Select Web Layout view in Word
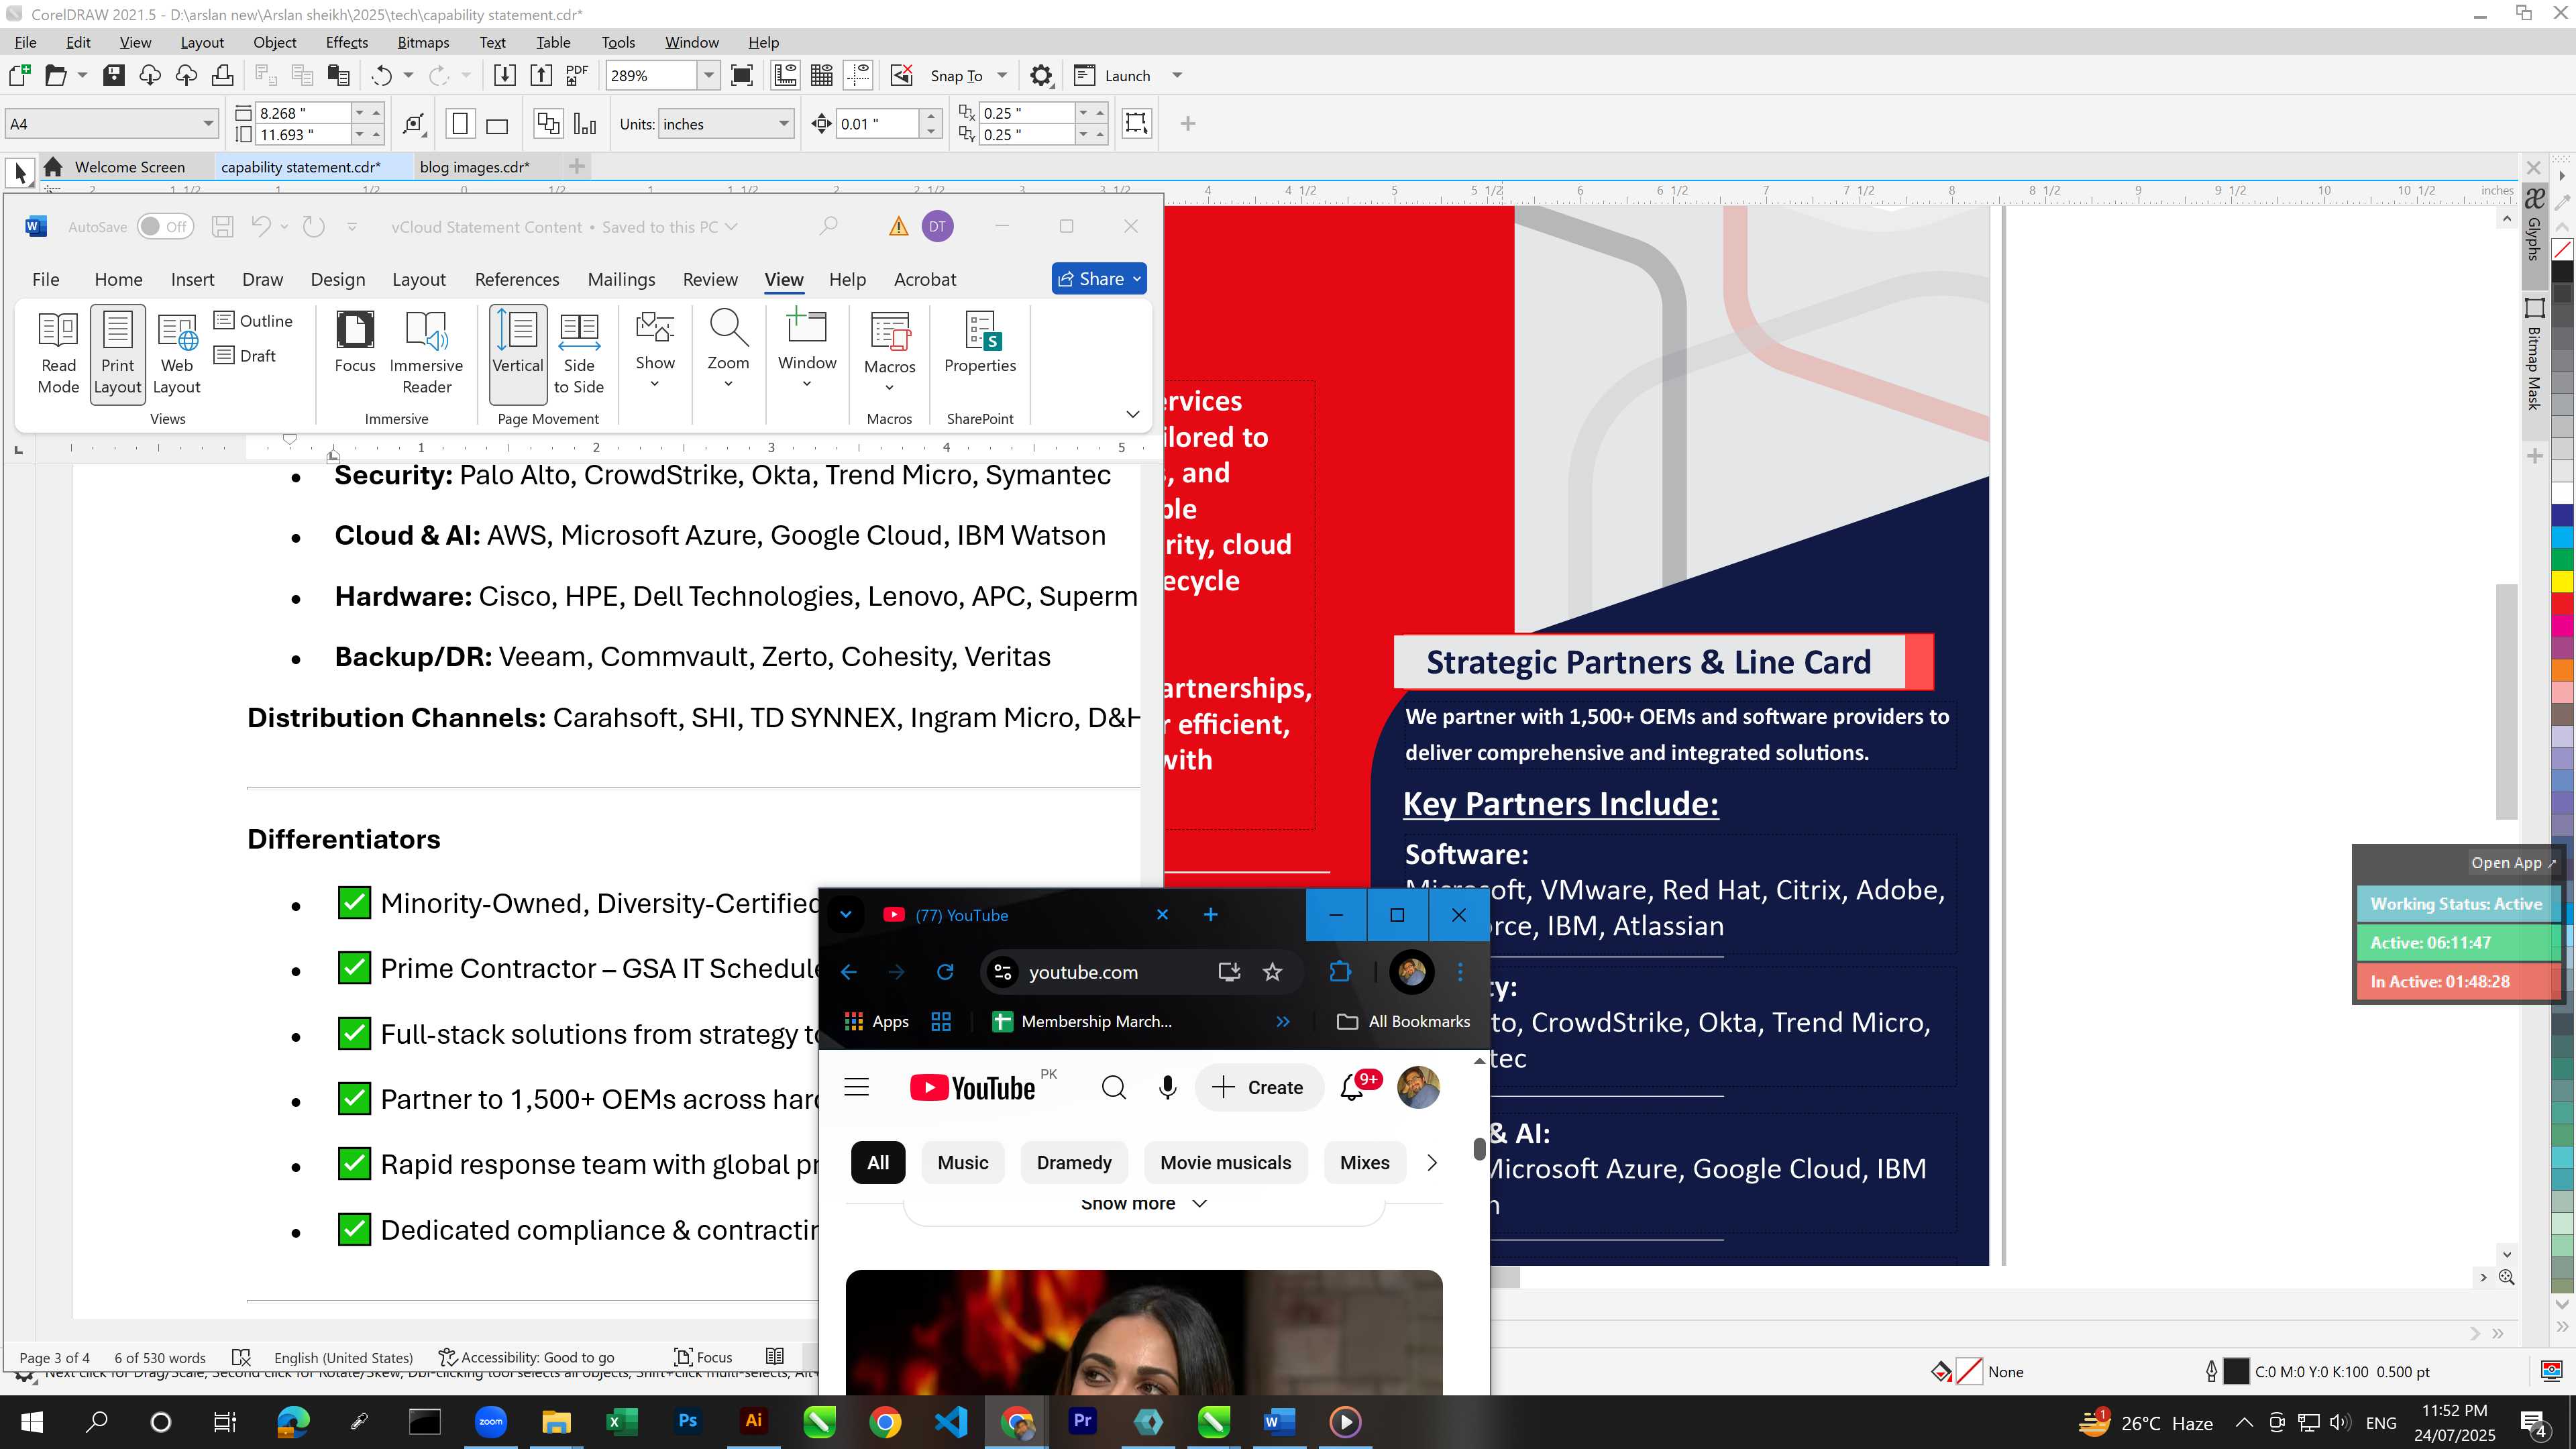This screenshot has width=2576, height=1449. tap(176, 353)
